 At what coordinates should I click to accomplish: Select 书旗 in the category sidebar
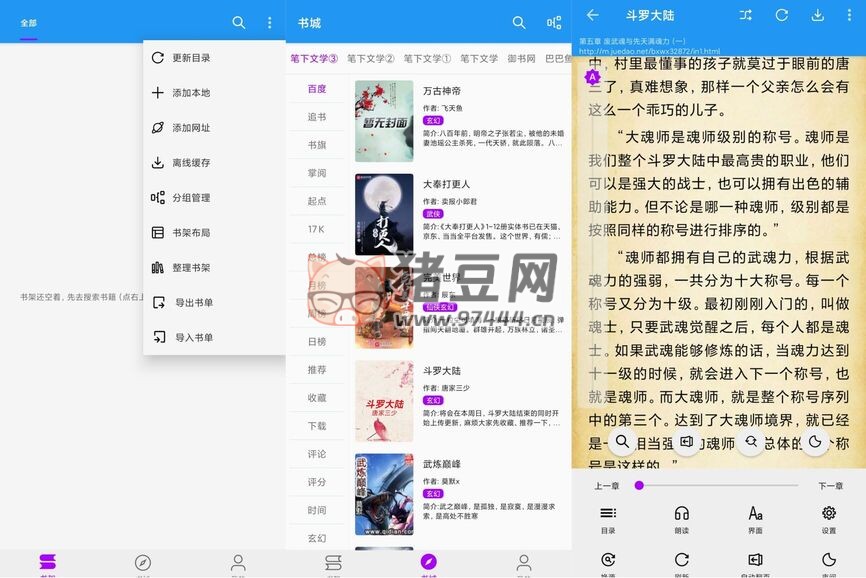[317, 145]
